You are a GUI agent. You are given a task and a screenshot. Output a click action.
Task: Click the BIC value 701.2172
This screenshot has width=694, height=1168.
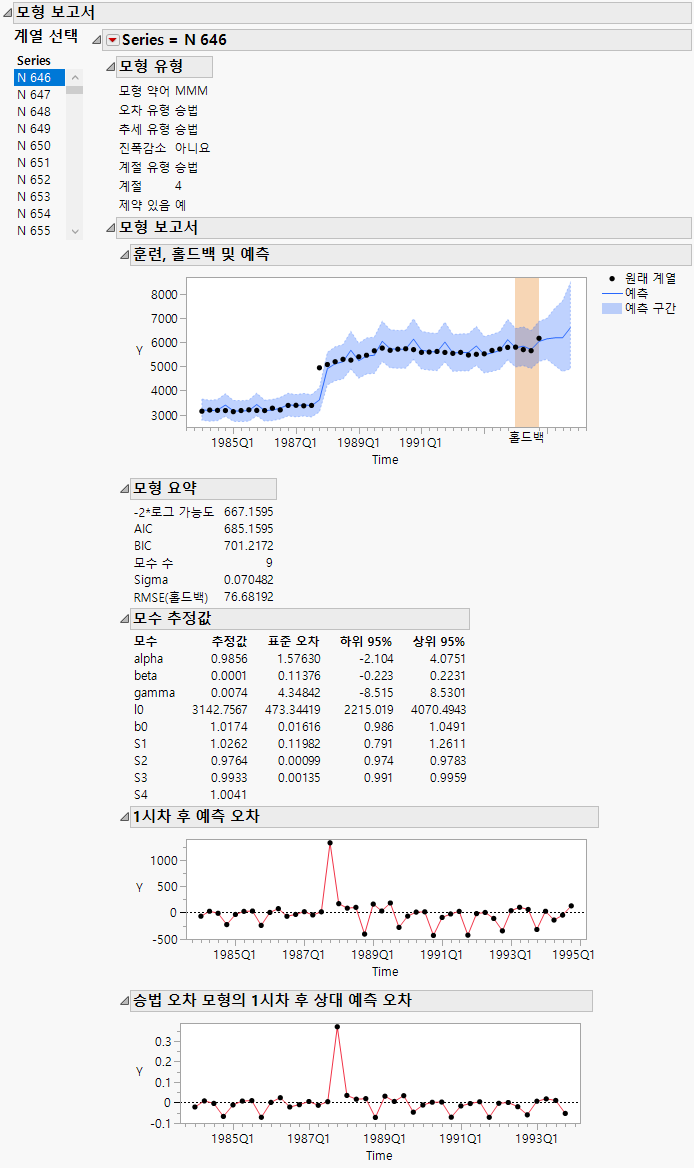[249, 546]
